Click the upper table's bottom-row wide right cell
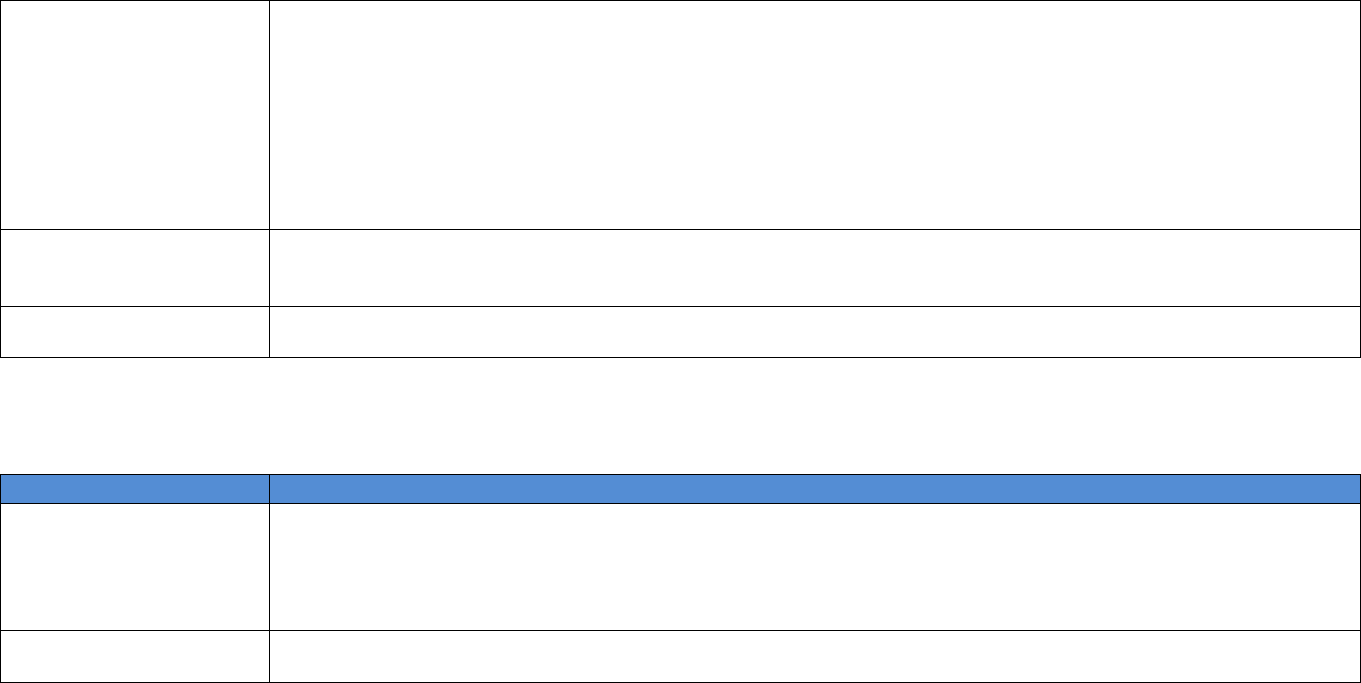The image size is (1361, 683). pyautogui.click(x=814, y=331)
